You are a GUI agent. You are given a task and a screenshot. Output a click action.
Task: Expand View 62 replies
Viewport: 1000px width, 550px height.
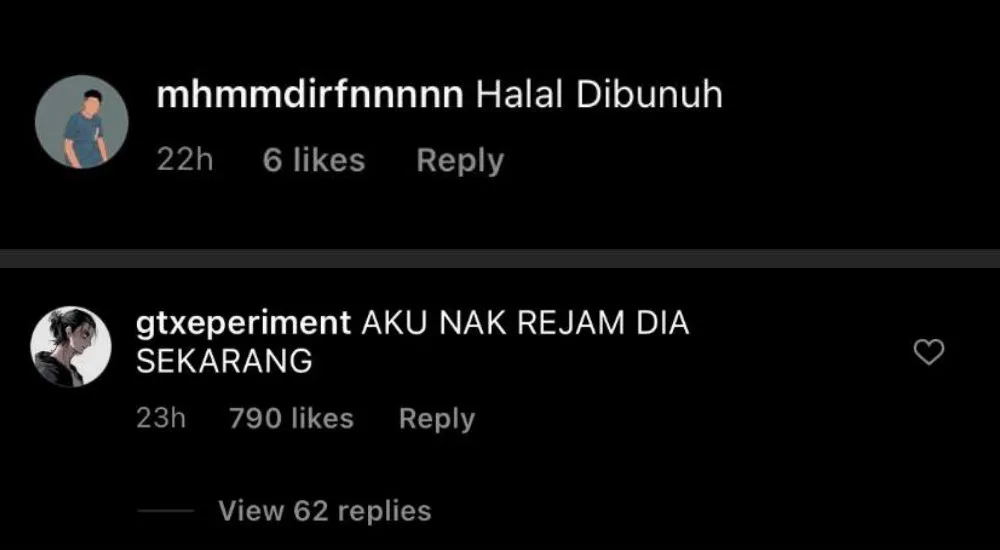[x=325, y=510]
